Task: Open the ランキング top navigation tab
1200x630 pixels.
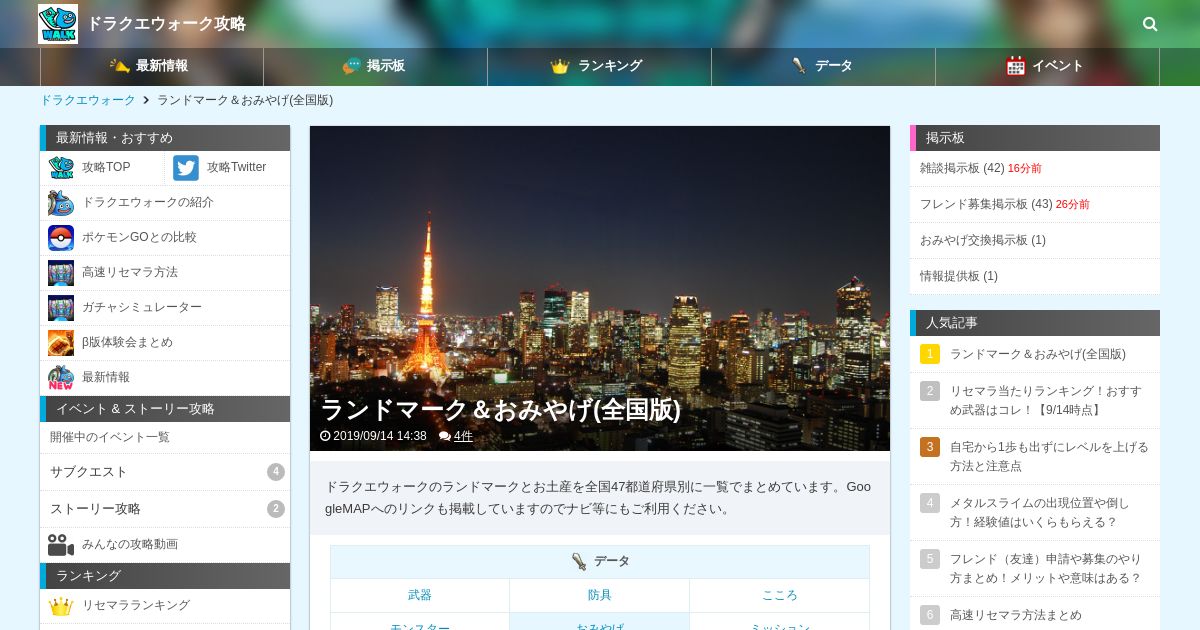Action: click(600, 66)
